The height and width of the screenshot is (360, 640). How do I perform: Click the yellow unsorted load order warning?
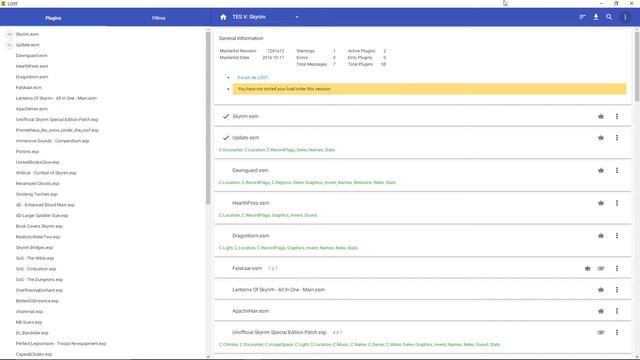429,89
